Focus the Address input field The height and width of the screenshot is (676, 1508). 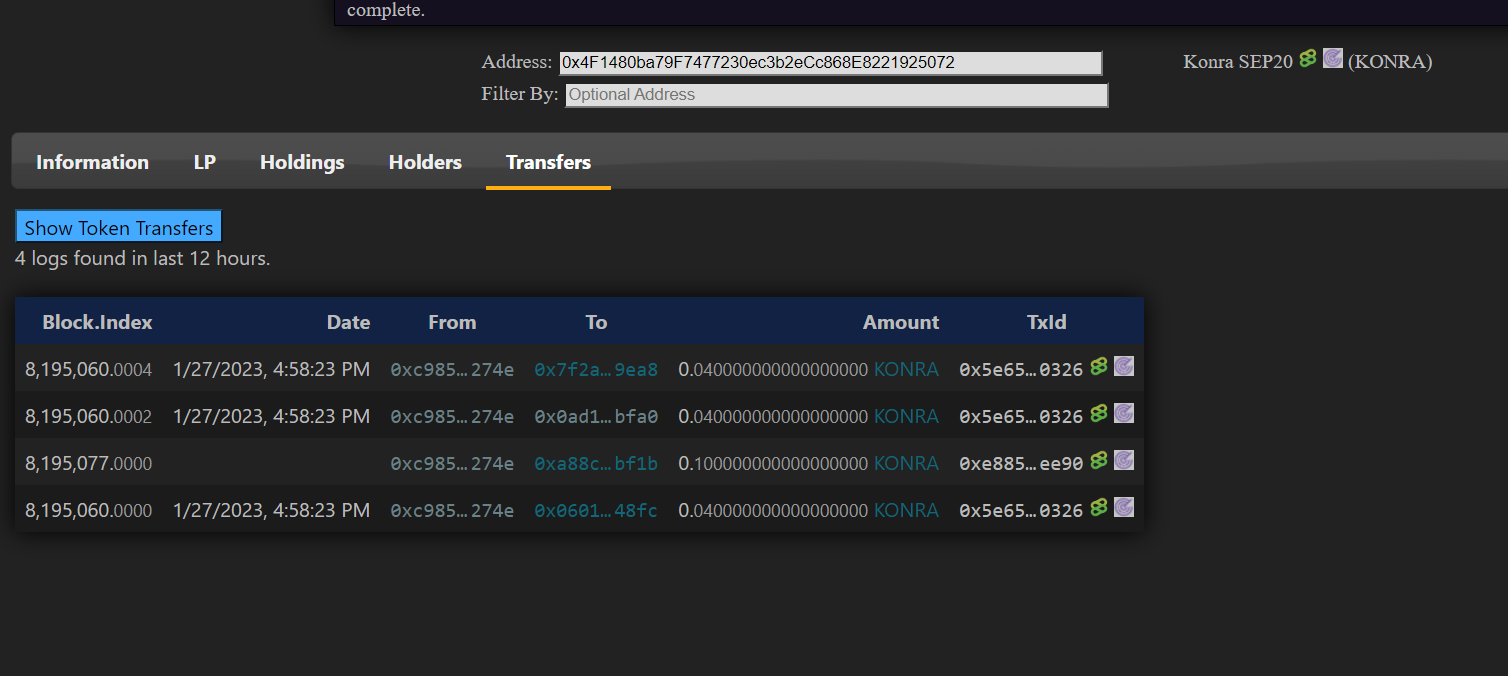coord(830,63)
